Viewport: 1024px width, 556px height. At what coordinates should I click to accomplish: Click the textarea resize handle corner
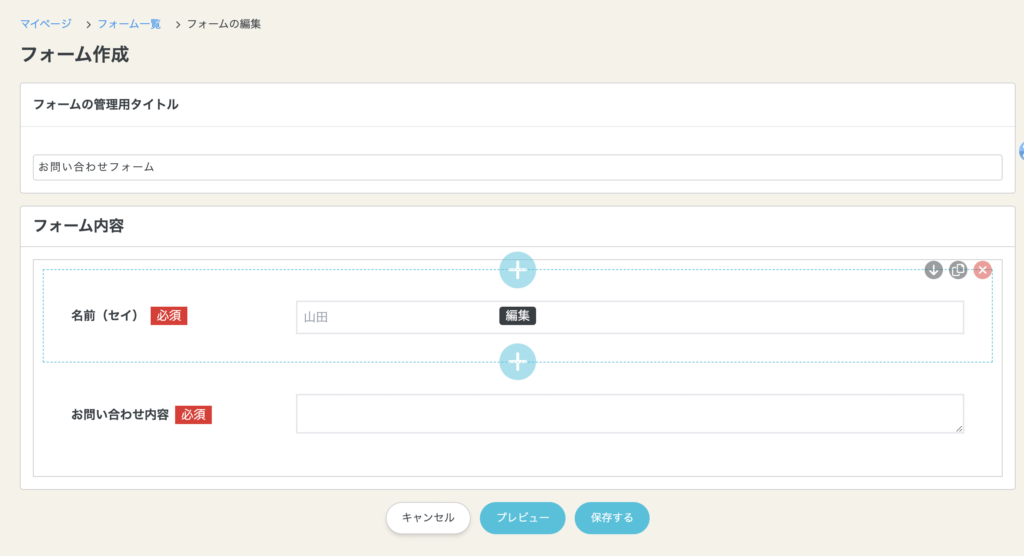point(959,428)
